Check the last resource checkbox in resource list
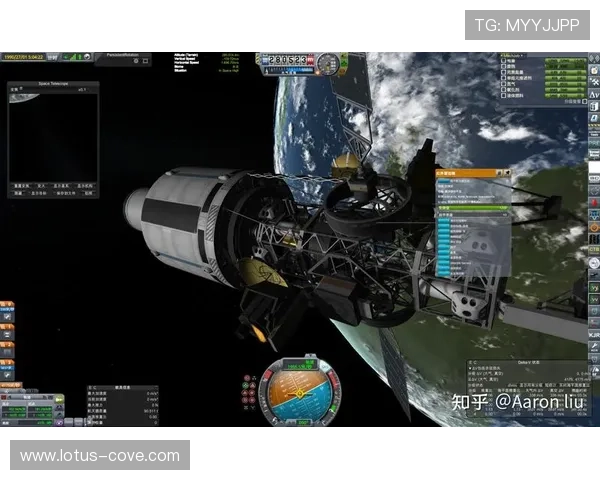Screen dimensions: 600x480 click(503, 94)
